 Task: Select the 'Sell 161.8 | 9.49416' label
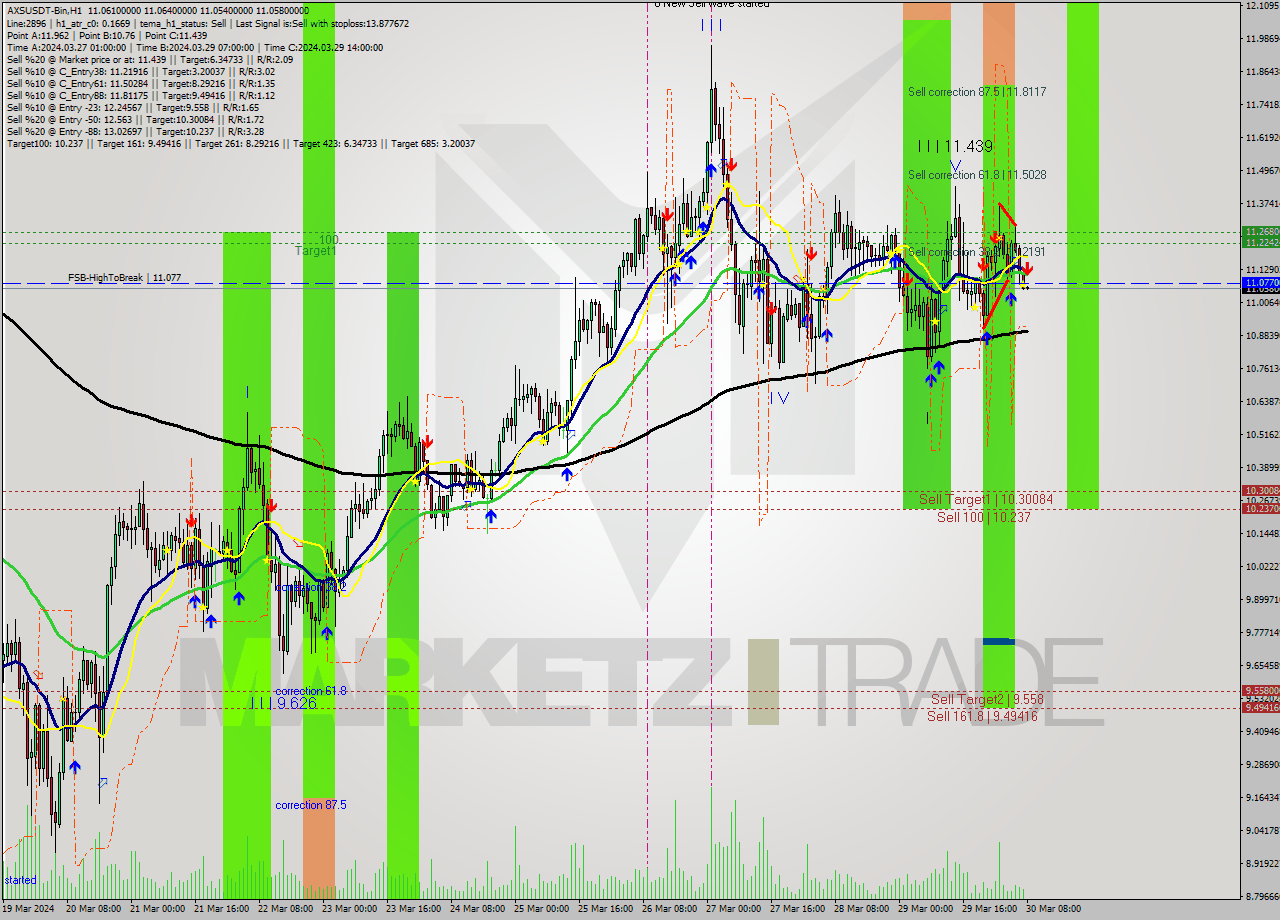[982, 716]
